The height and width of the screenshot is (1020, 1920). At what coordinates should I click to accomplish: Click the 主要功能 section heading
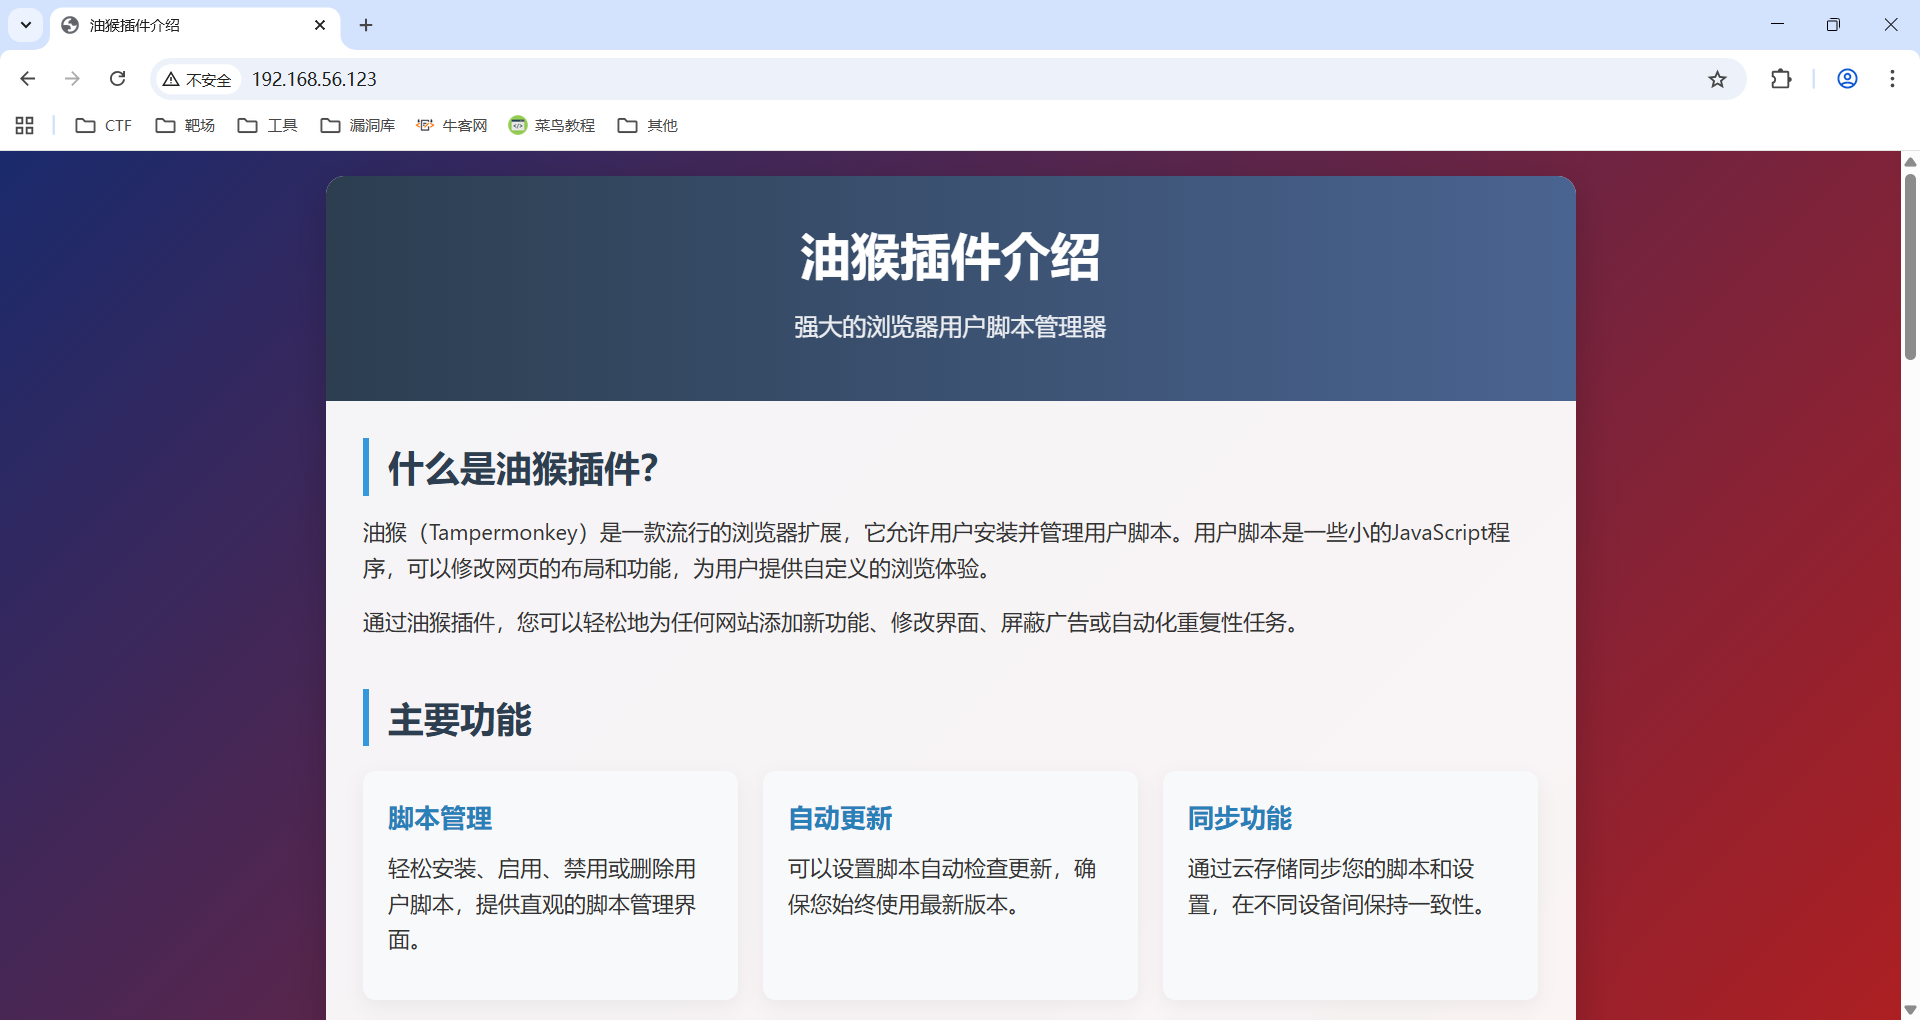click(460, 719)
